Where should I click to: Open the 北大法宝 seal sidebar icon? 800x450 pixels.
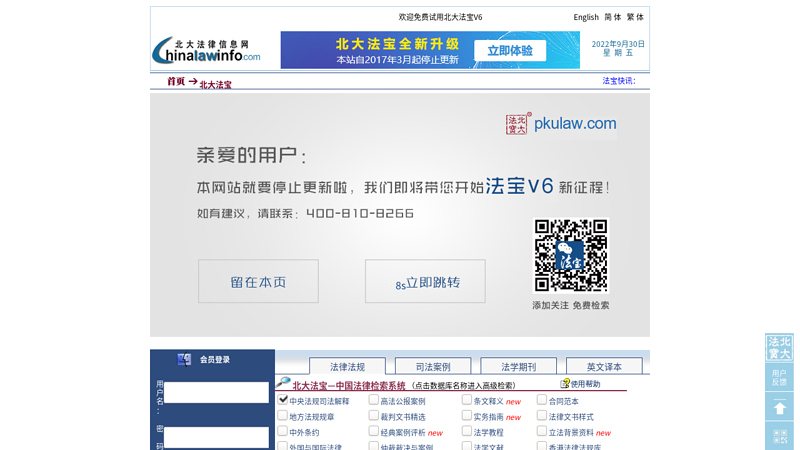click(x=779, y=347)
